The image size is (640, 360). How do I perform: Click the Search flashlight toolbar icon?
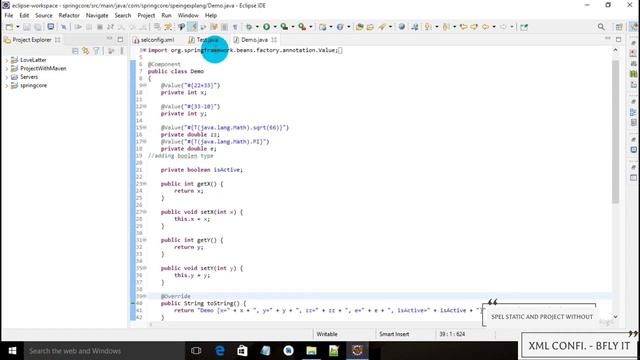point(382,27)
